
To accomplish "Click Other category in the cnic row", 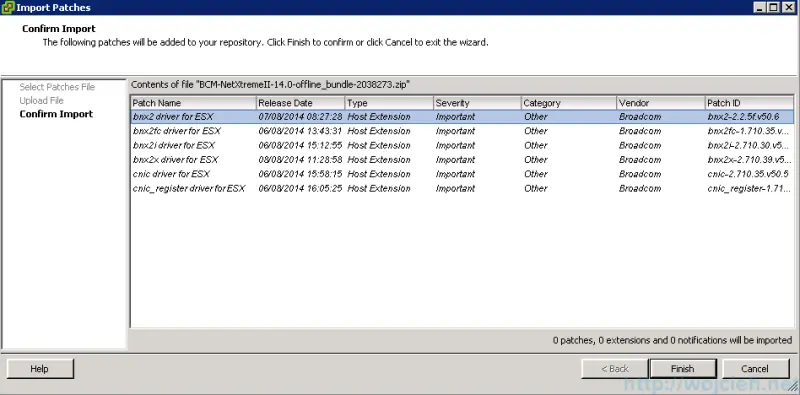I will pos(536,174).
